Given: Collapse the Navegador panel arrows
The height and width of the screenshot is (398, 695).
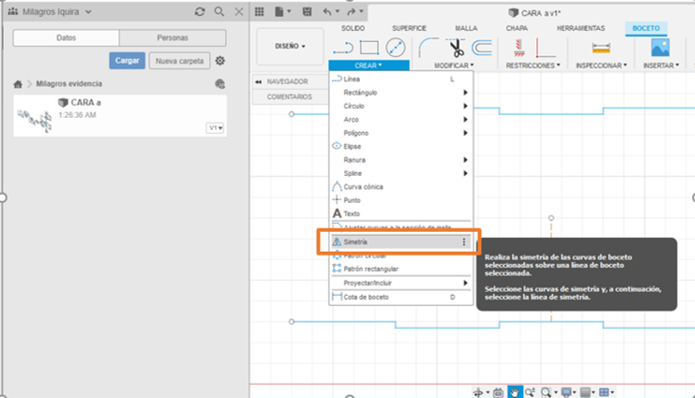Looking at the screenshot, I should point(258,82).
